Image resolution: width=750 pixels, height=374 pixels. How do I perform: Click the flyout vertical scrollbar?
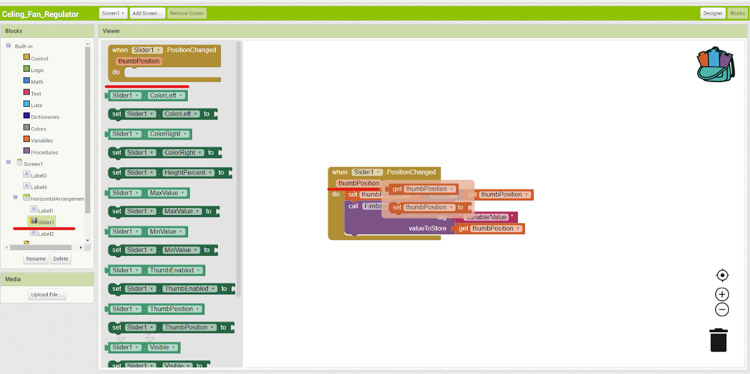pos(239,168)
